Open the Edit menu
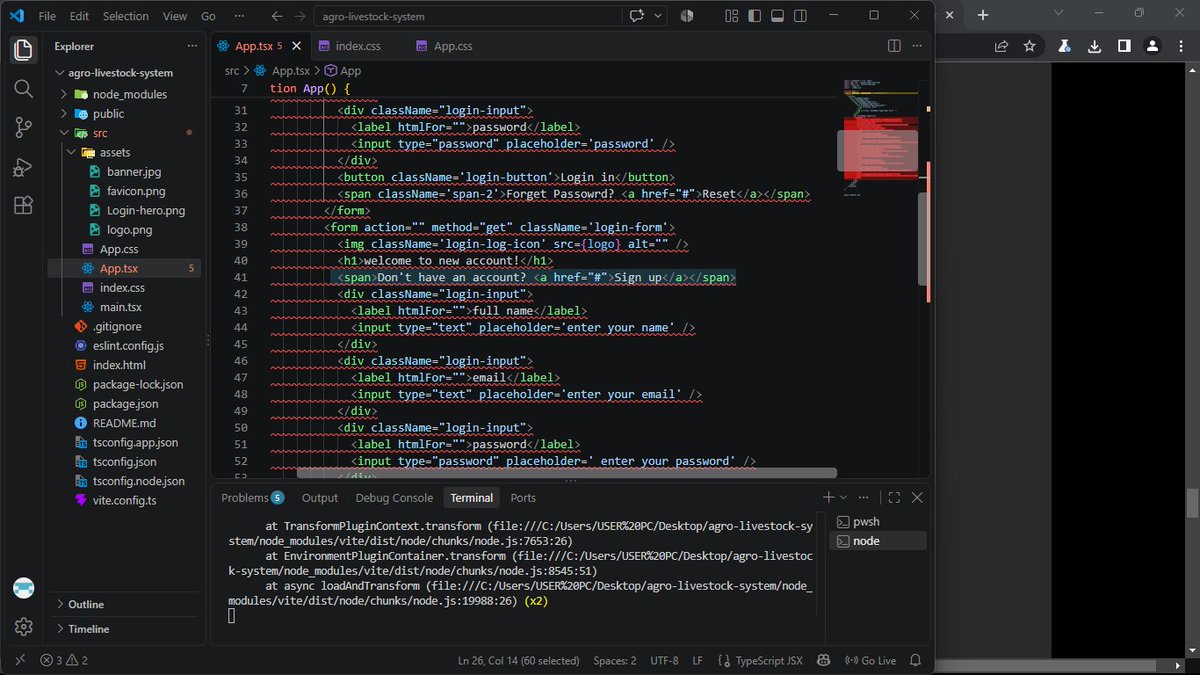 pos(80,16)
